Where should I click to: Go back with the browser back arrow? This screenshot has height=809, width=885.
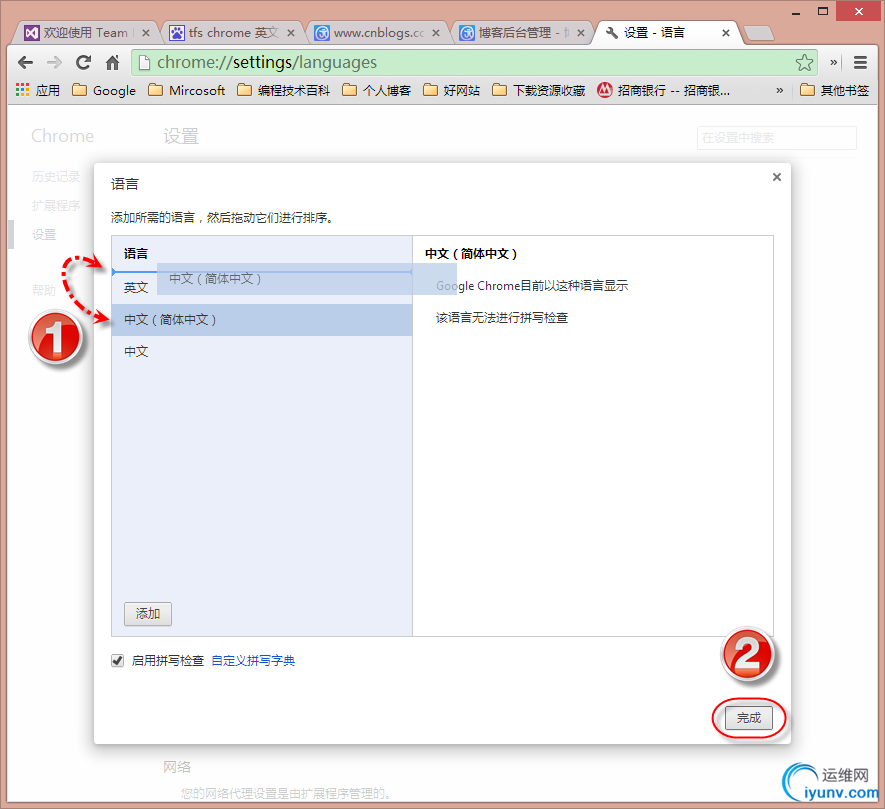(x=25, y=63)
